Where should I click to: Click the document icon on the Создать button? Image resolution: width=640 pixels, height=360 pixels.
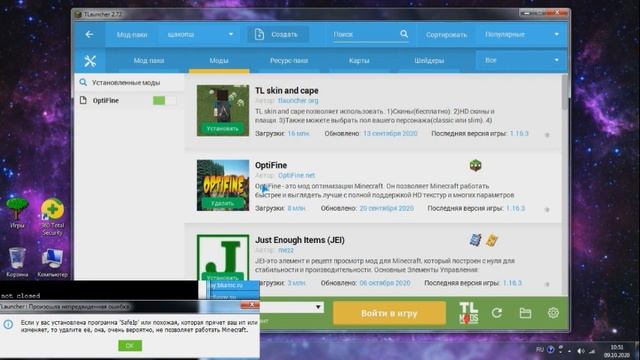pyautogui.click(x=259, y=35)
